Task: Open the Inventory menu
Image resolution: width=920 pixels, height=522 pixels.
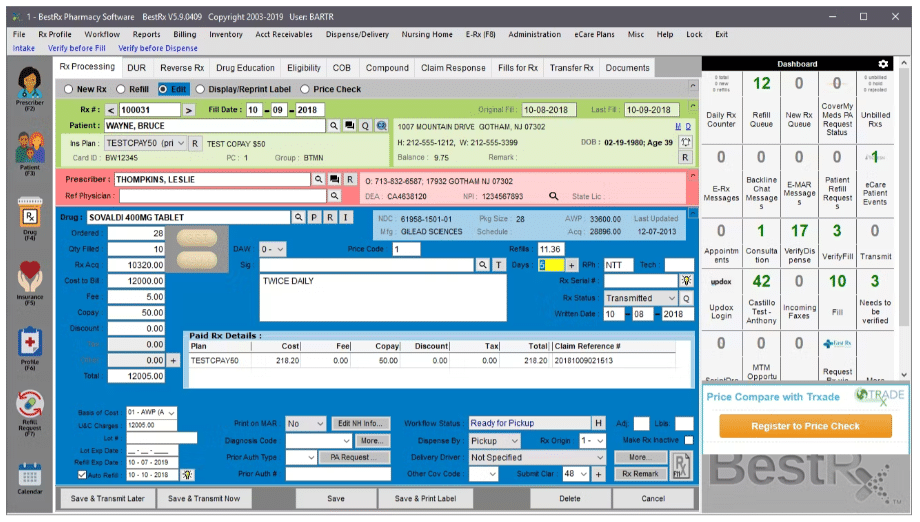Action: [226, 35]
